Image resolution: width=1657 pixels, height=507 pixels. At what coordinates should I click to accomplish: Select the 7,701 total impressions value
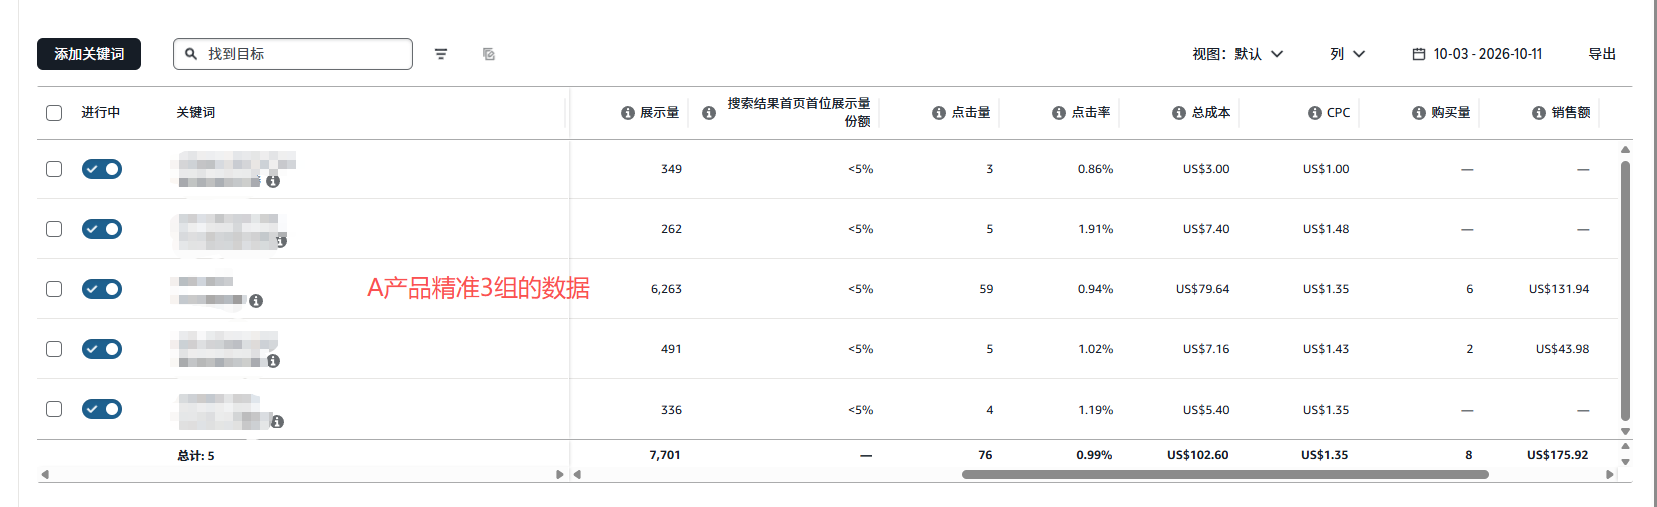pyautogui.click(x=665, y=455)
